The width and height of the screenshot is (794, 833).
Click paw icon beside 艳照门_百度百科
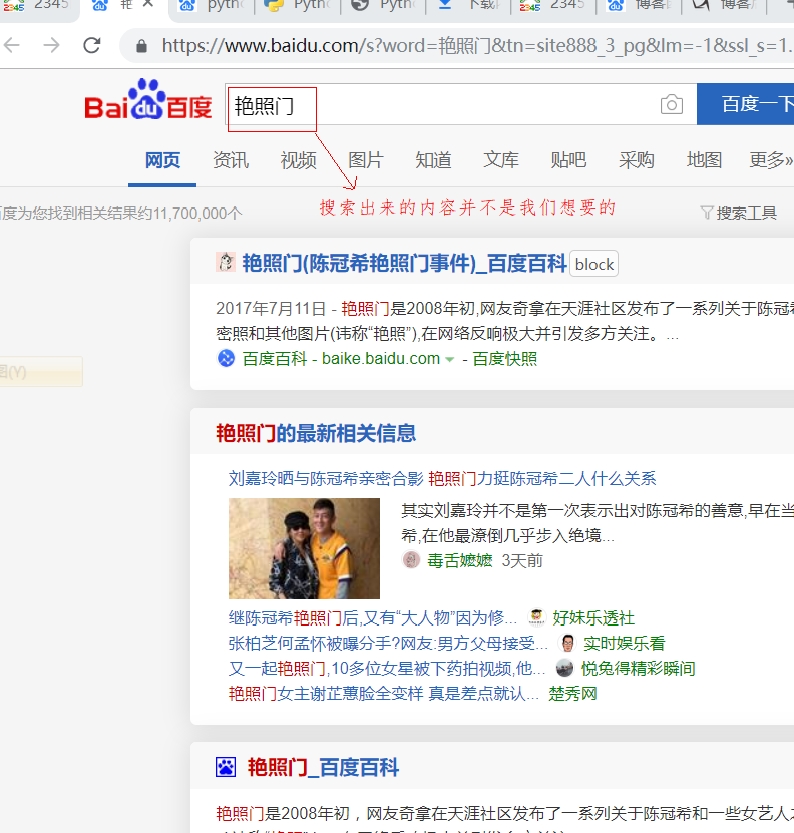[226, 767]
